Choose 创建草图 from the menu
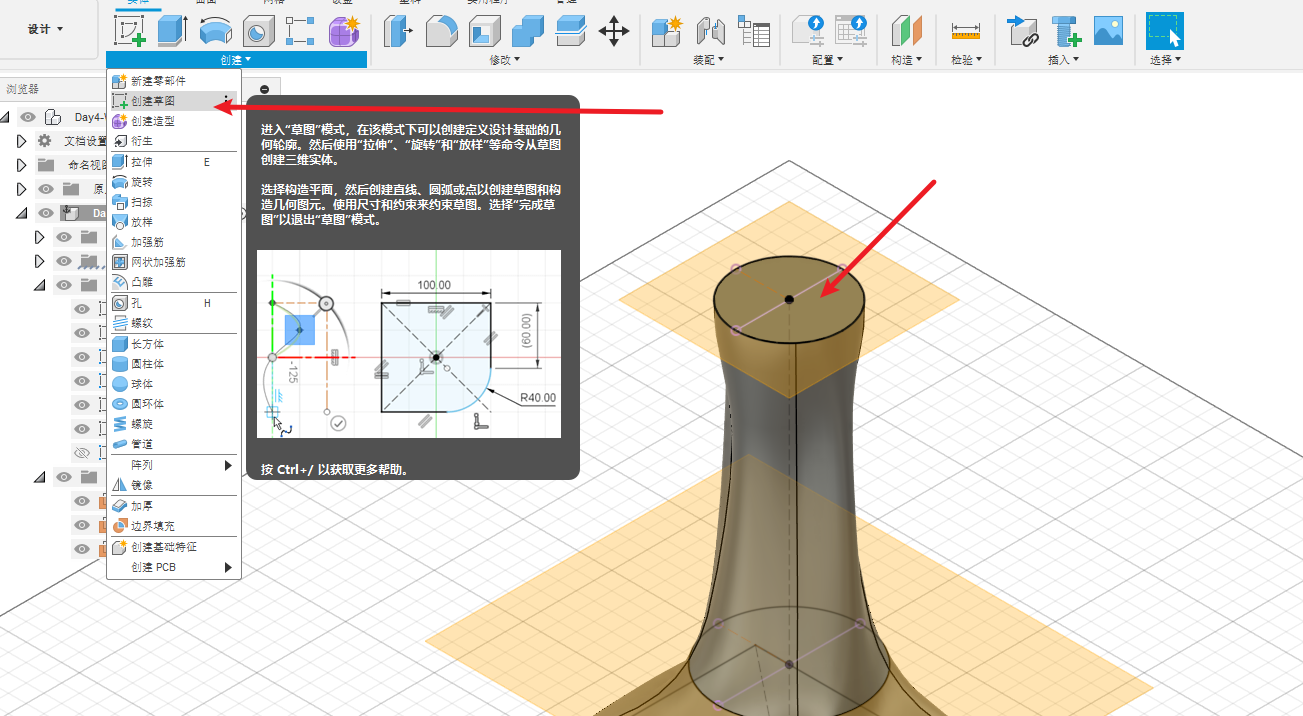The height and width of the screenshot is (716, 1303). [x=153, y=101]
